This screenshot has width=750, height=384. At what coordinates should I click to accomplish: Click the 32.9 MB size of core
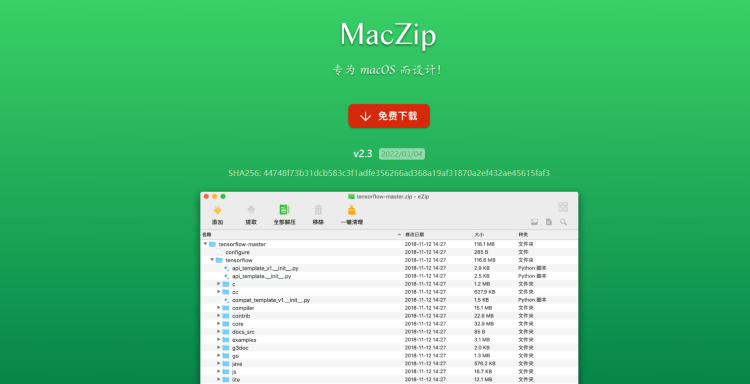[484, 324]
